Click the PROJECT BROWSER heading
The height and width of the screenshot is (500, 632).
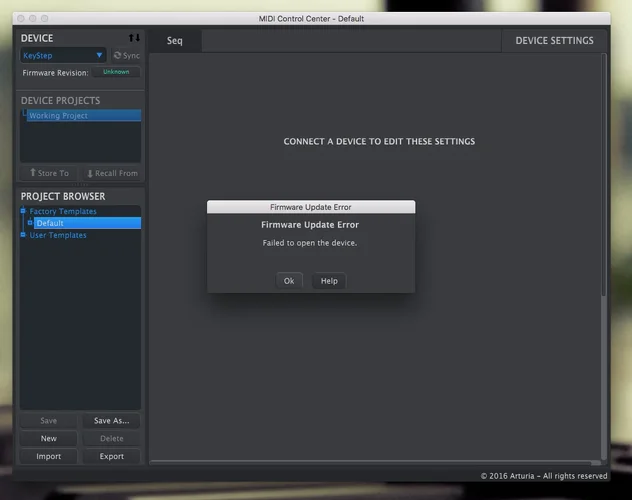coord(63,196)
